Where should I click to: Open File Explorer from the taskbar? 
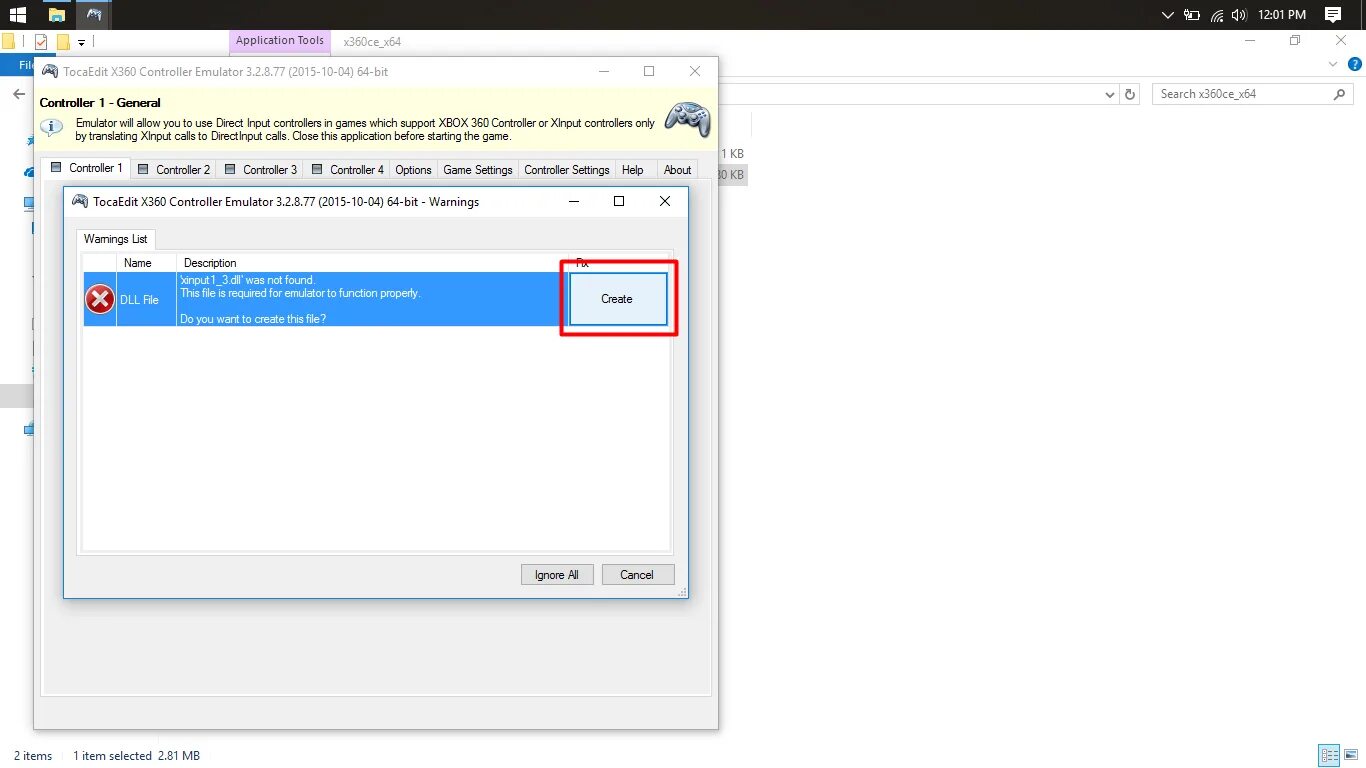tap(56, 15)
